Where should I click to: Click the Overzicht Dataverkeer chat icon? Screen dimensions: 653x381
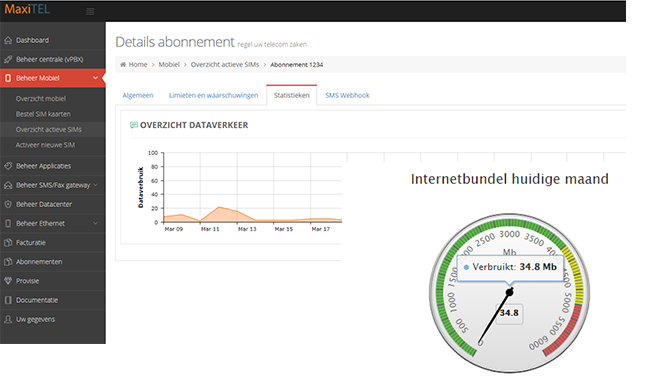[134, 125]
